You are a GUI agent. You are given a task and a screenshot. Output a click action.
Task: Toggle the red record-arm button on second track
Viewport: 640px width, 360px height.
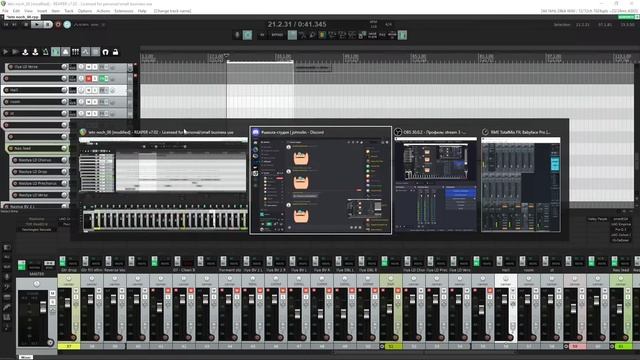[89, 78]
